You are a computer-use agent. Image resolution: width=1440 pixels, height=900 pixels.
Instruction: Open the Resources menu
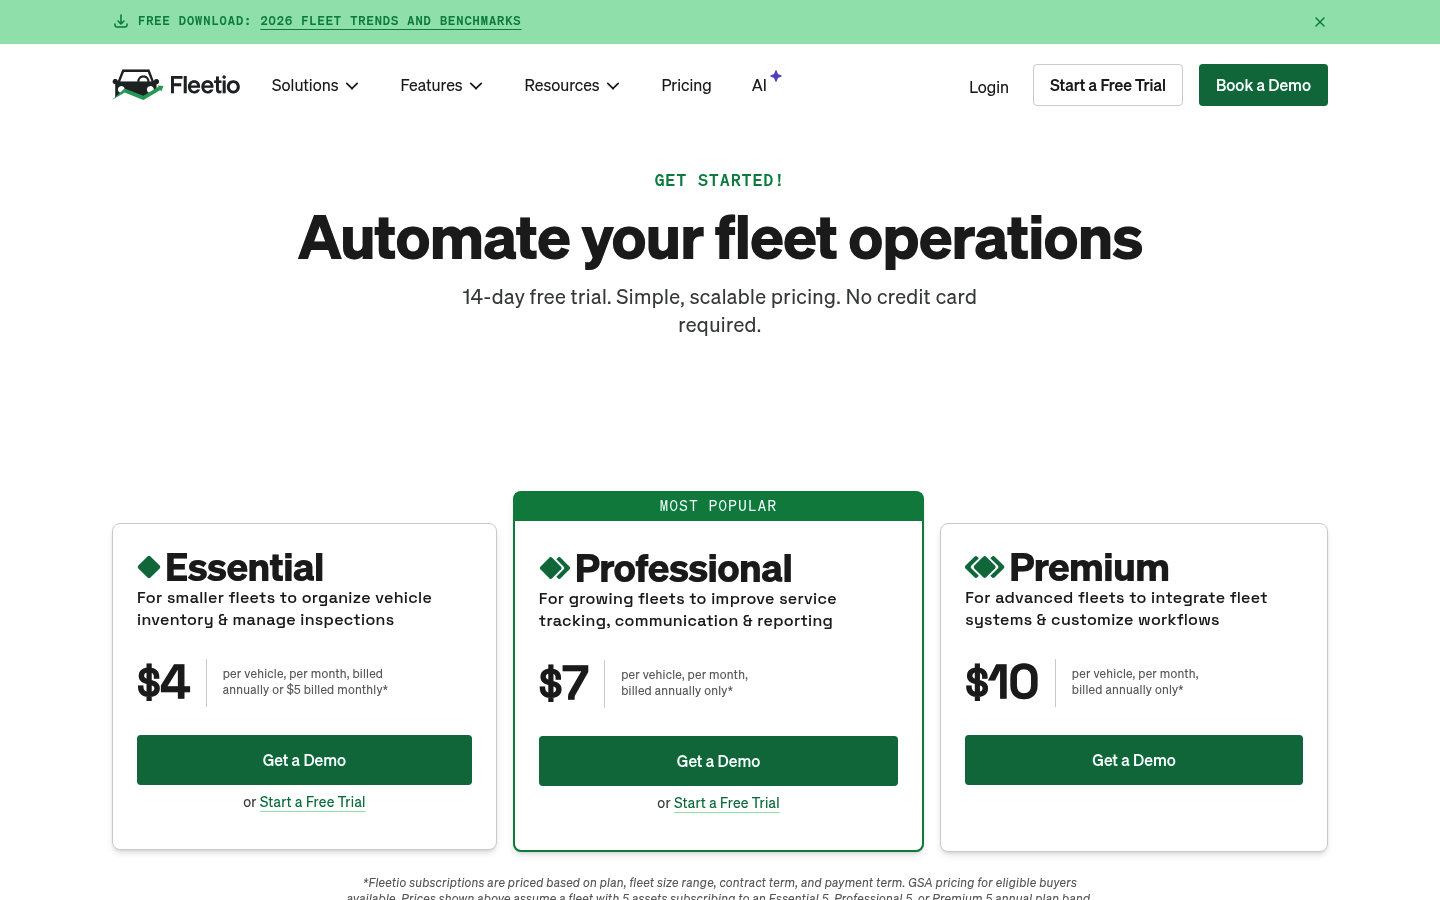(572, 85)
